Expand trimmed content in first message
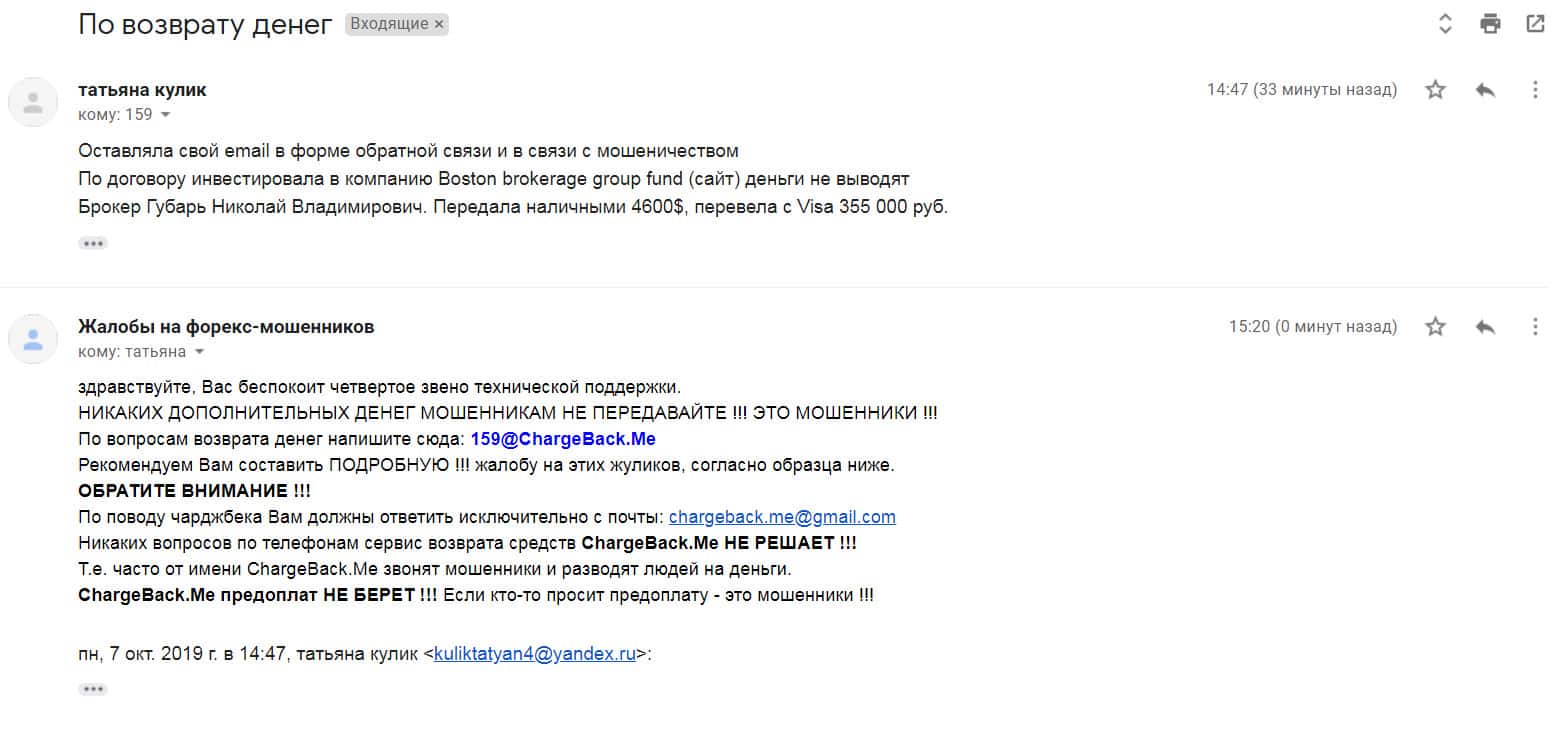Viewport: 1566px width, 737px height. coord(93,243)
